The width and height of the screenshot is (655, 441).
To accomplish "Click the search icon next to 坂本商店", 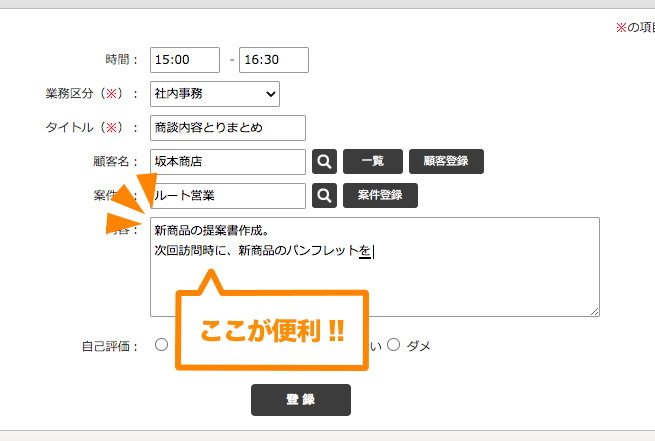I will click(324, 161).
